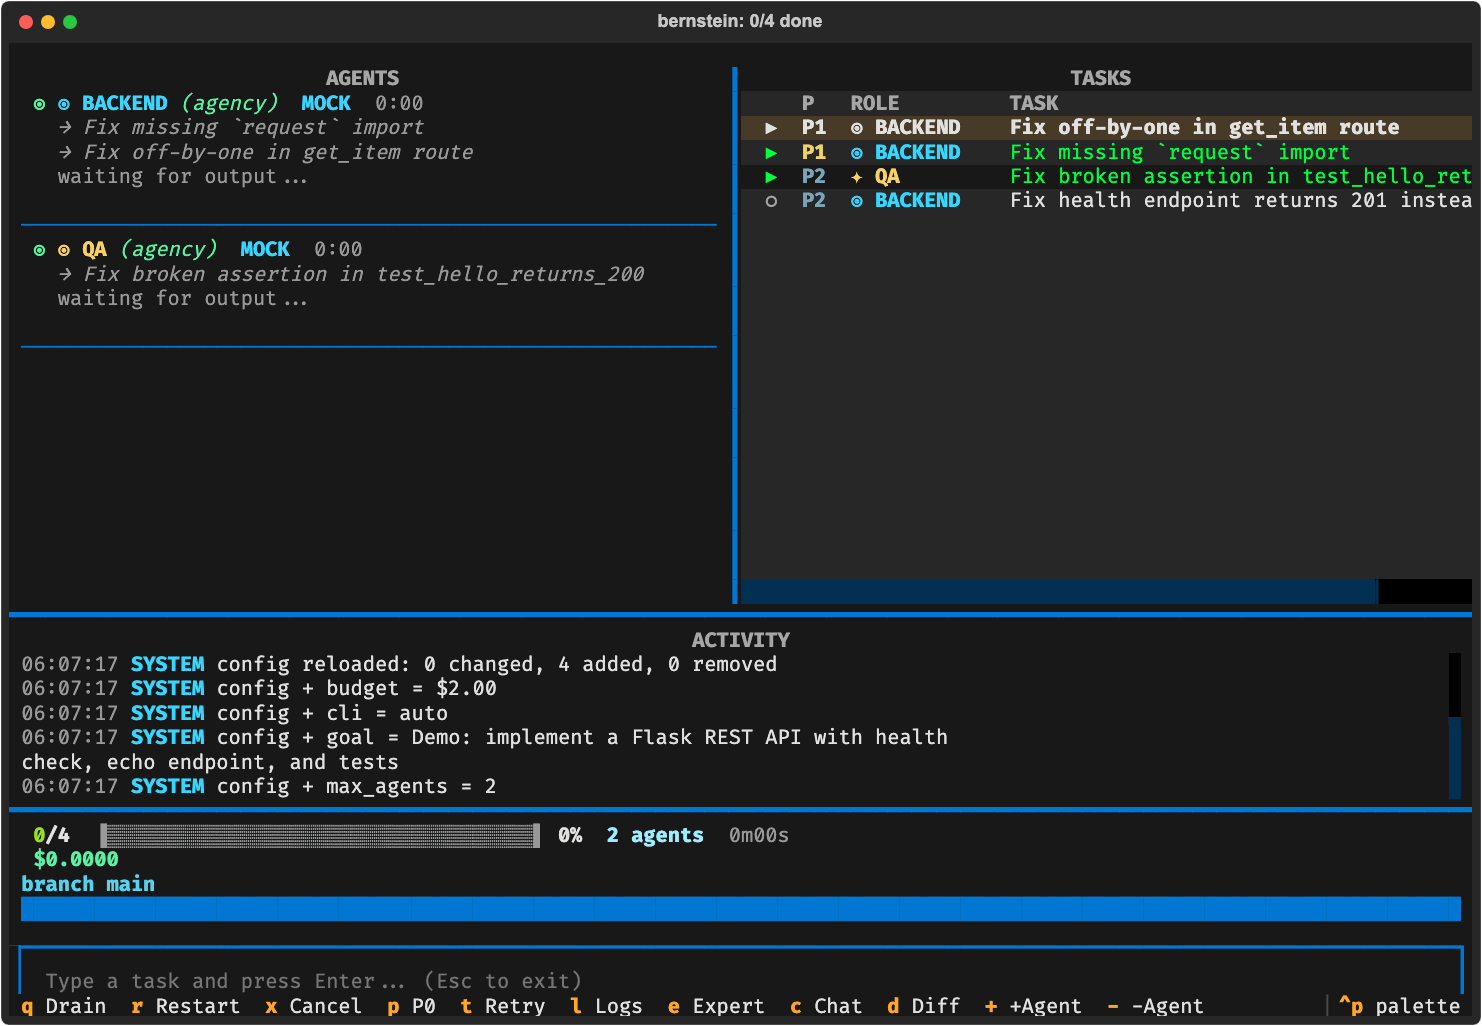Click the cyan role icon before BACKEND agent name

tap(64, 104)
